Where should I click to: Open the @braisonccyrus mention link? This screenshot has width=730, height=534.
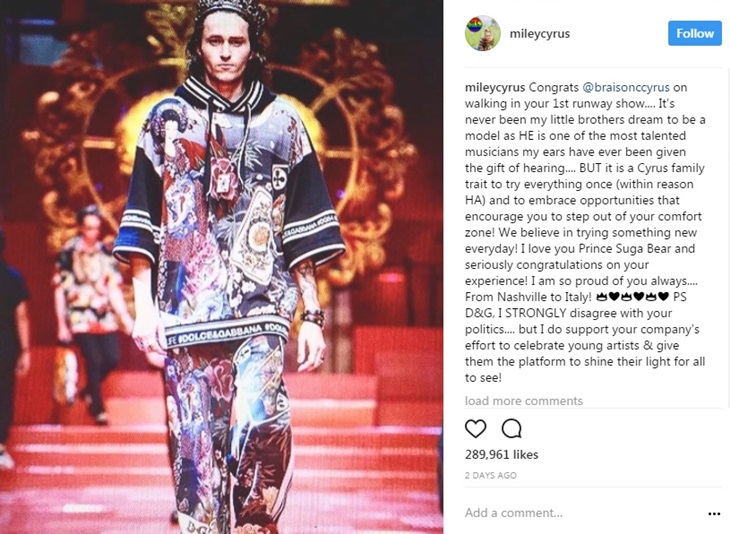pyautogui.click(x=626, y=87)
